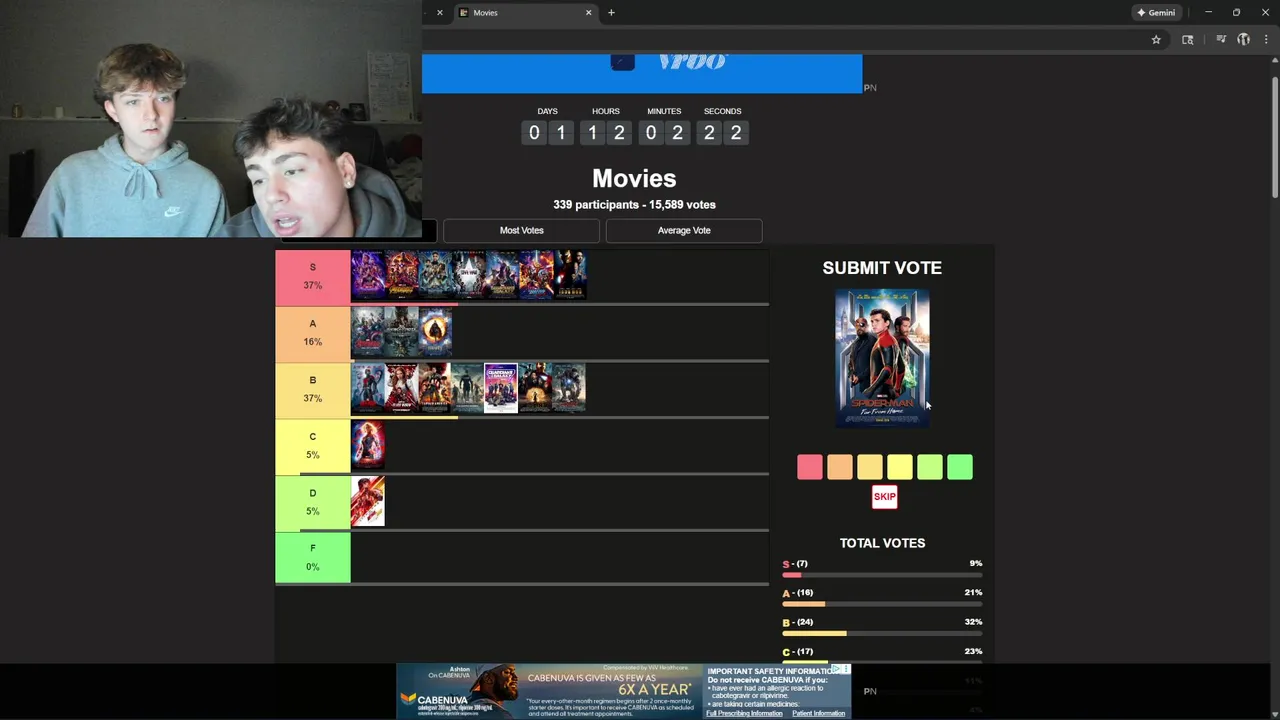
Task: Sort tier list by Average Vote
Action: pyautogui.click(x=684, y=230)
